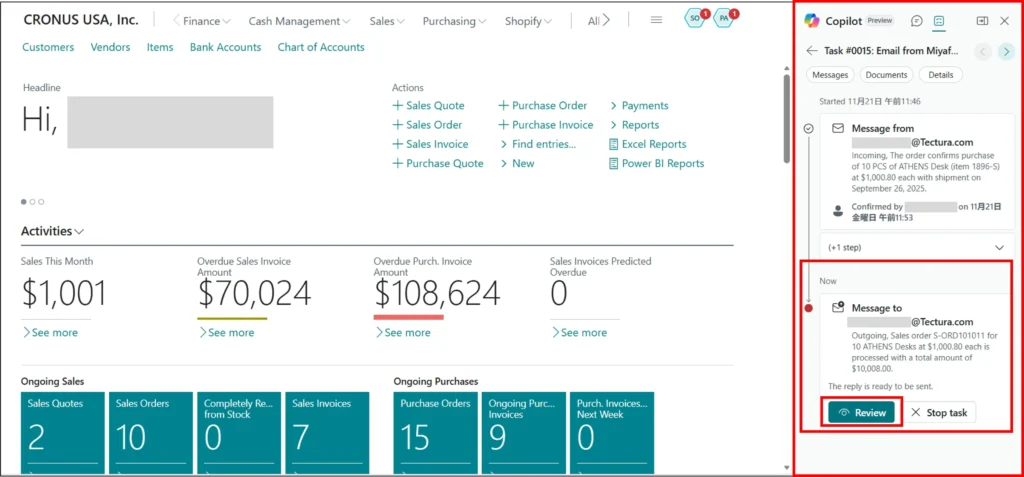Open the SO agent badge
This screenshot has height=477, width=1024.
point(694,19)
